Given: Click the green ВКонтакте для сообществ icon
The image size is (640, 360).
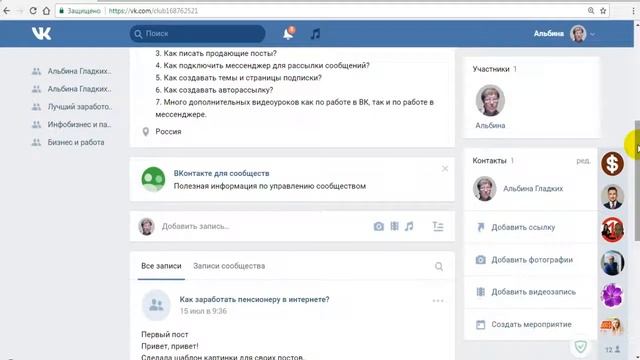Looking at the screenshot, I should click(x=153, y=179).
